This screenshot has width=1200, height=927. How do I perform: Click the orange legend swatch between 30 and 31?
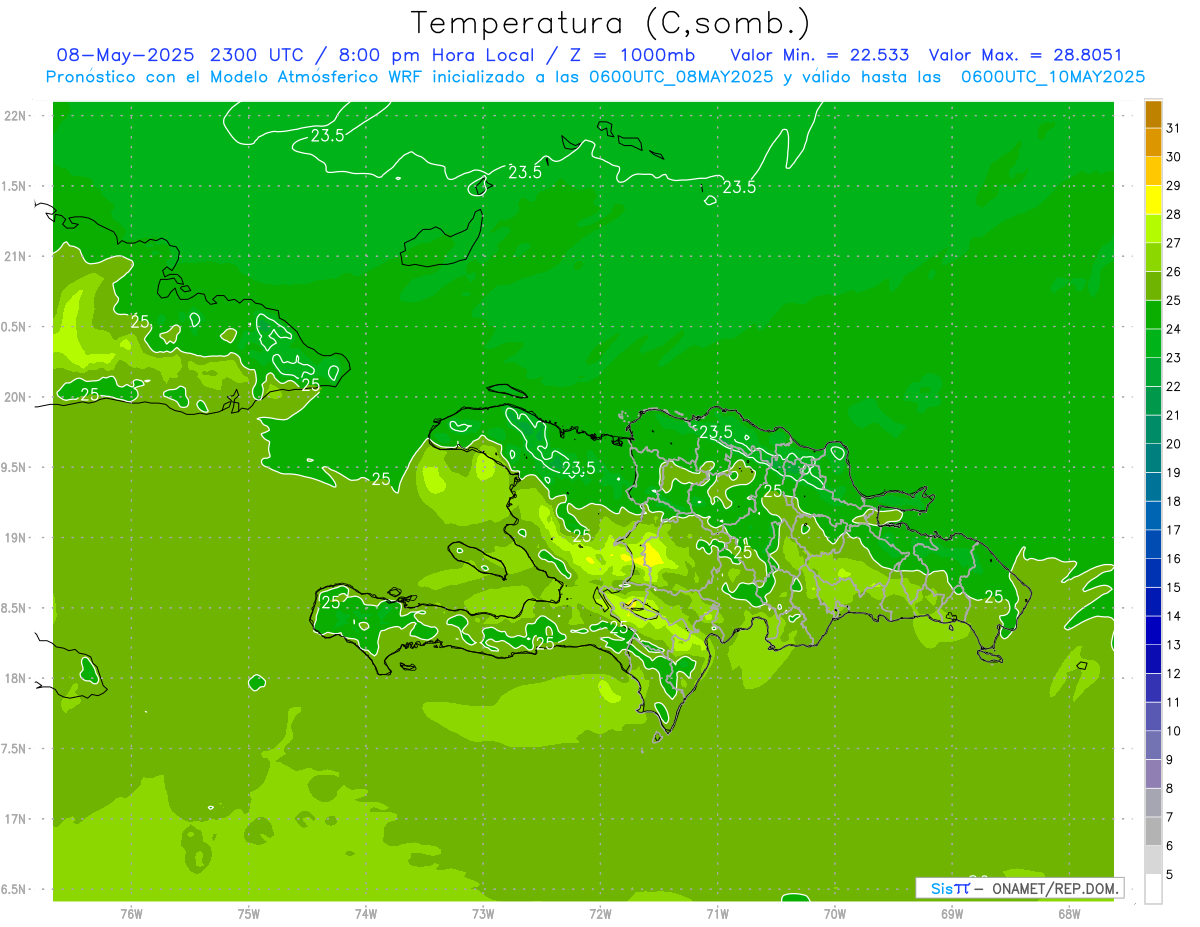pyautogui.click(x=1153, y=143)
